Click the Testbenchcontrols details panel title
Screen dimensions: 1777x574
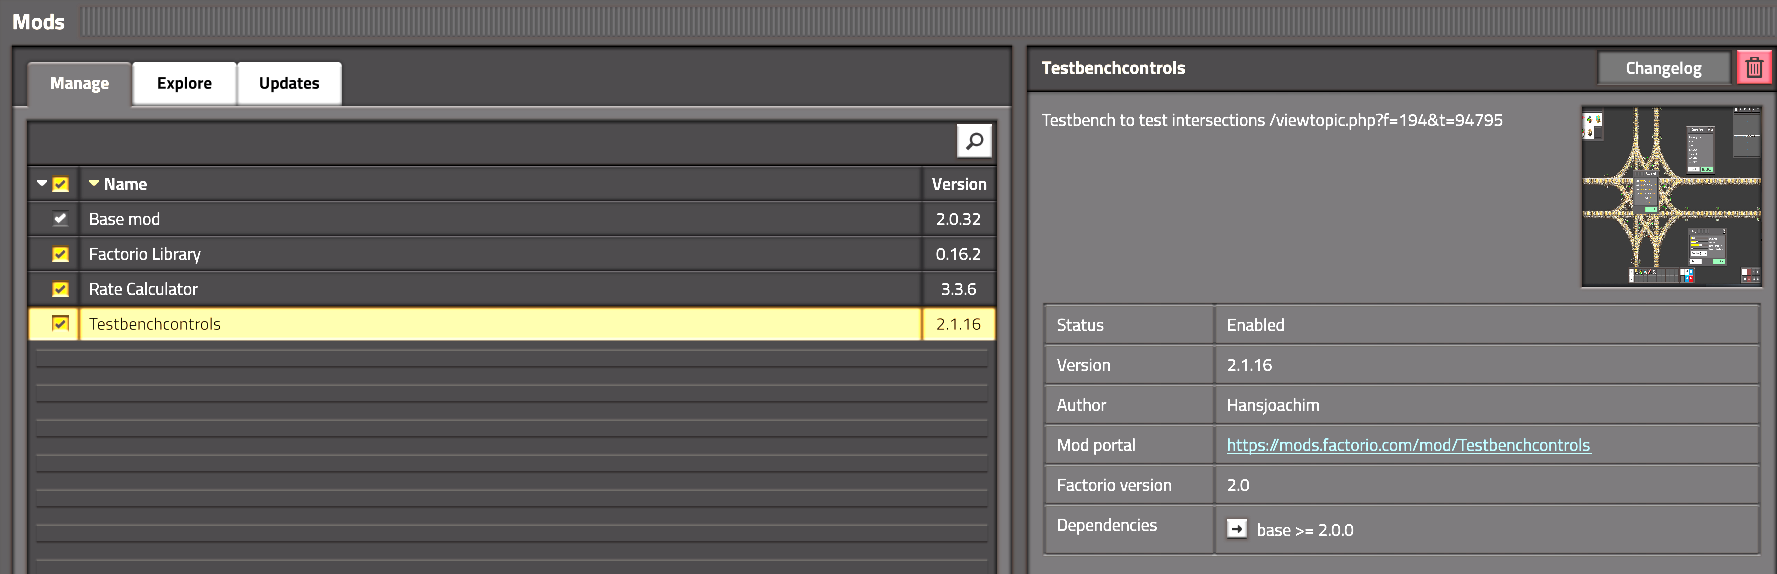point(1113,68)
